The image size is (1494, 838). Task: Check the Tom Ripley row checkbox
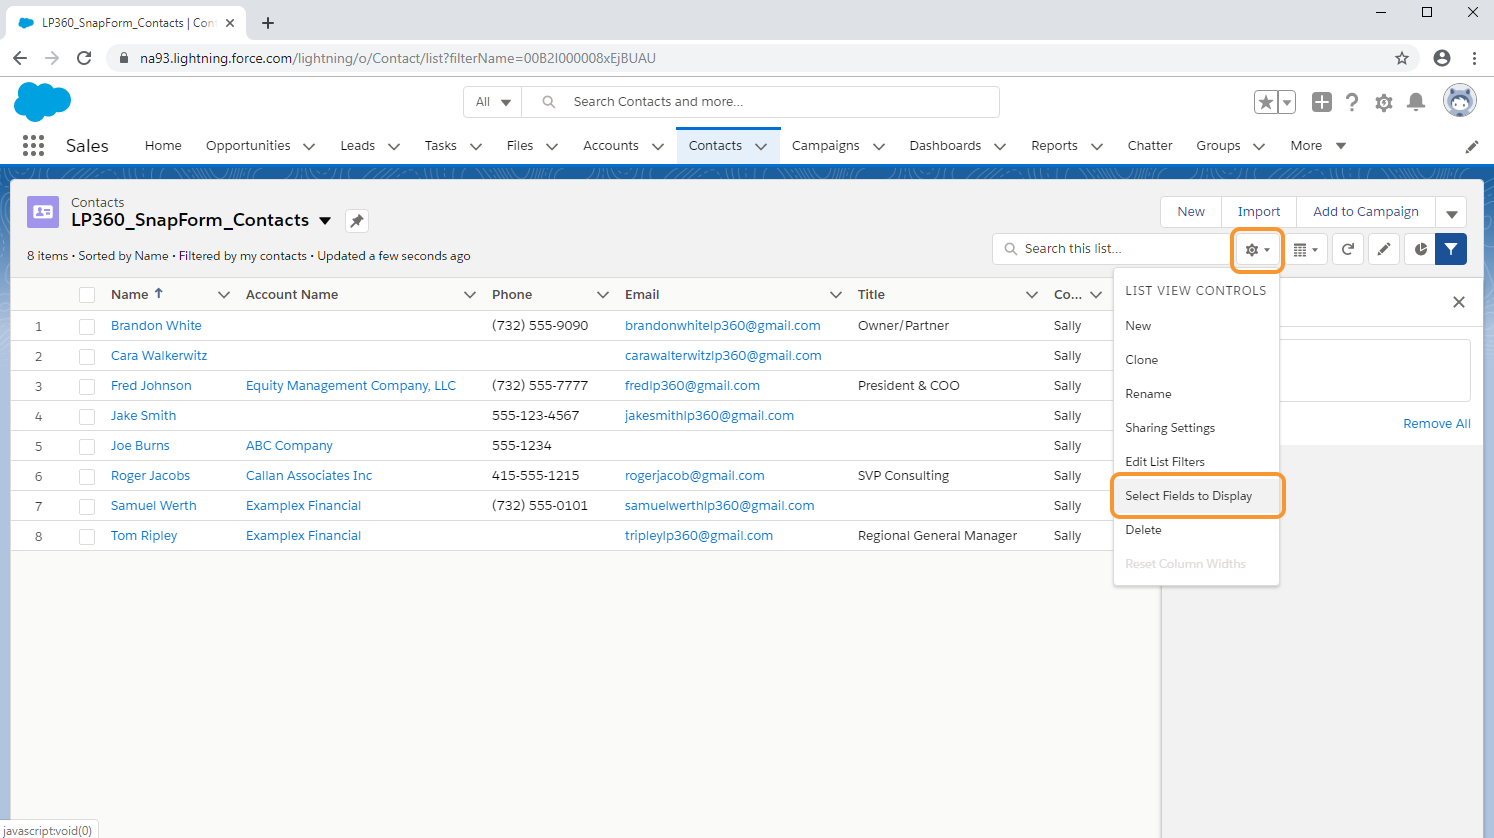pyautogui.click(x=87, y=536)
